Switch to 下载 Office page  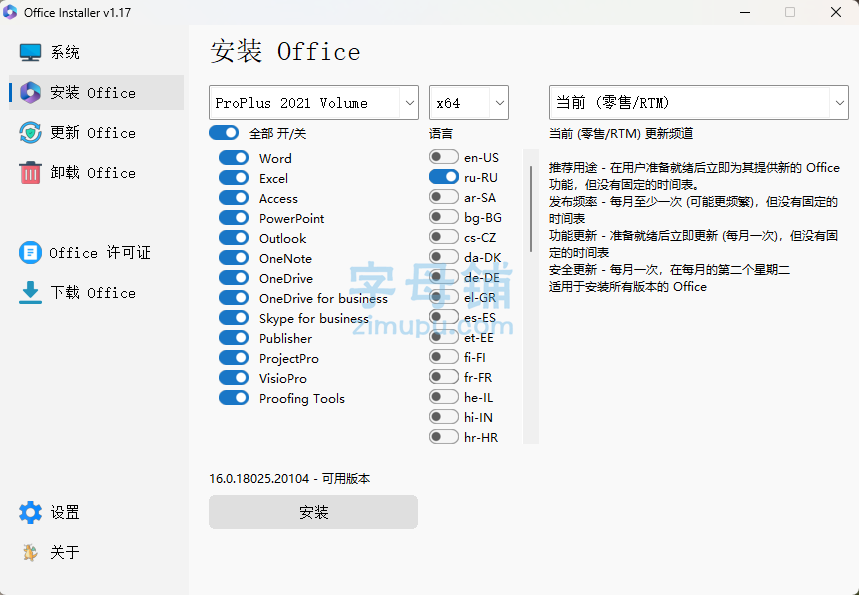[x=96, y=293]
